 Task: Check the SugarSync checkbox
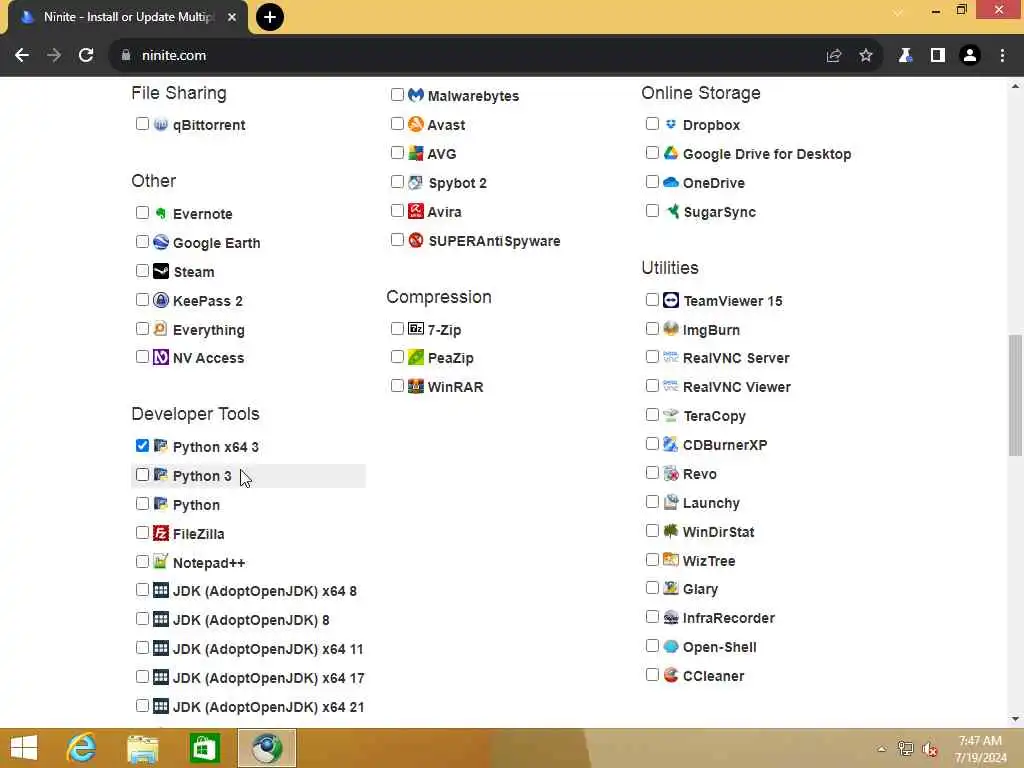[x=652, y=210]
